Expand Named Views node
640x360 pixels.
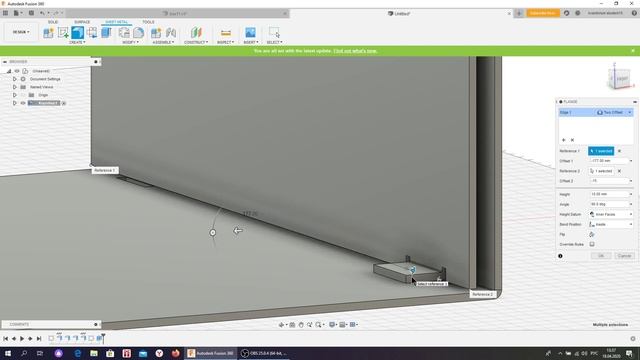tap(15, 87)
